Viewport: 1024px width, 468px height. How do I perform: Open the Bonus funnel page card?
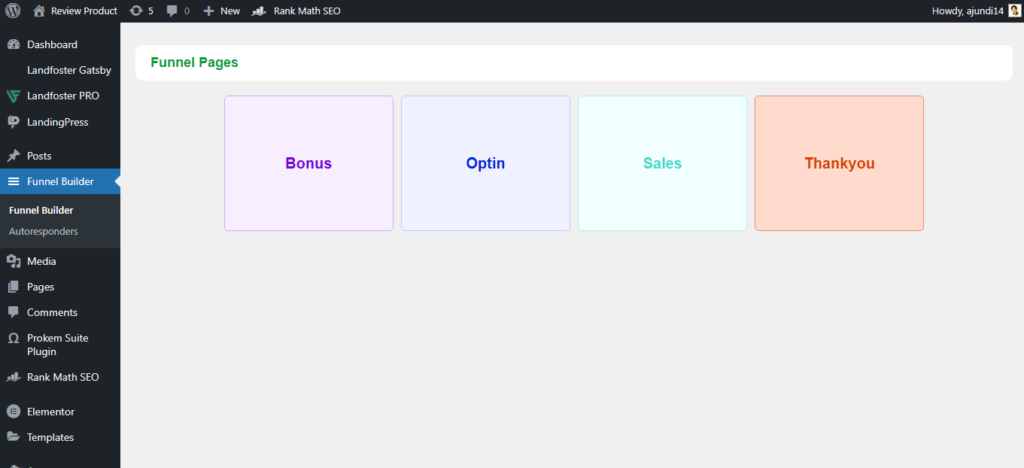(308, 163)
